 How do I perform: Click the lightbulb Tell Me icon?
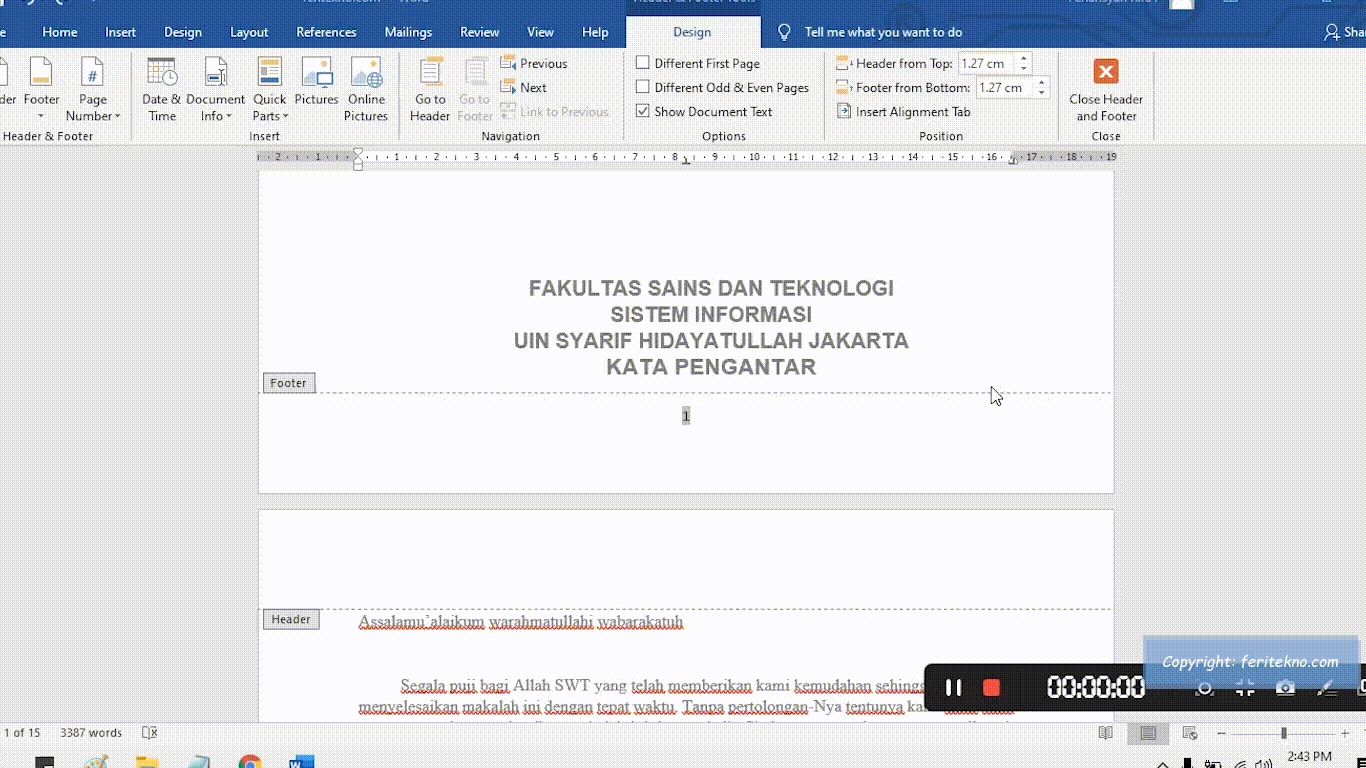(785, 32)
